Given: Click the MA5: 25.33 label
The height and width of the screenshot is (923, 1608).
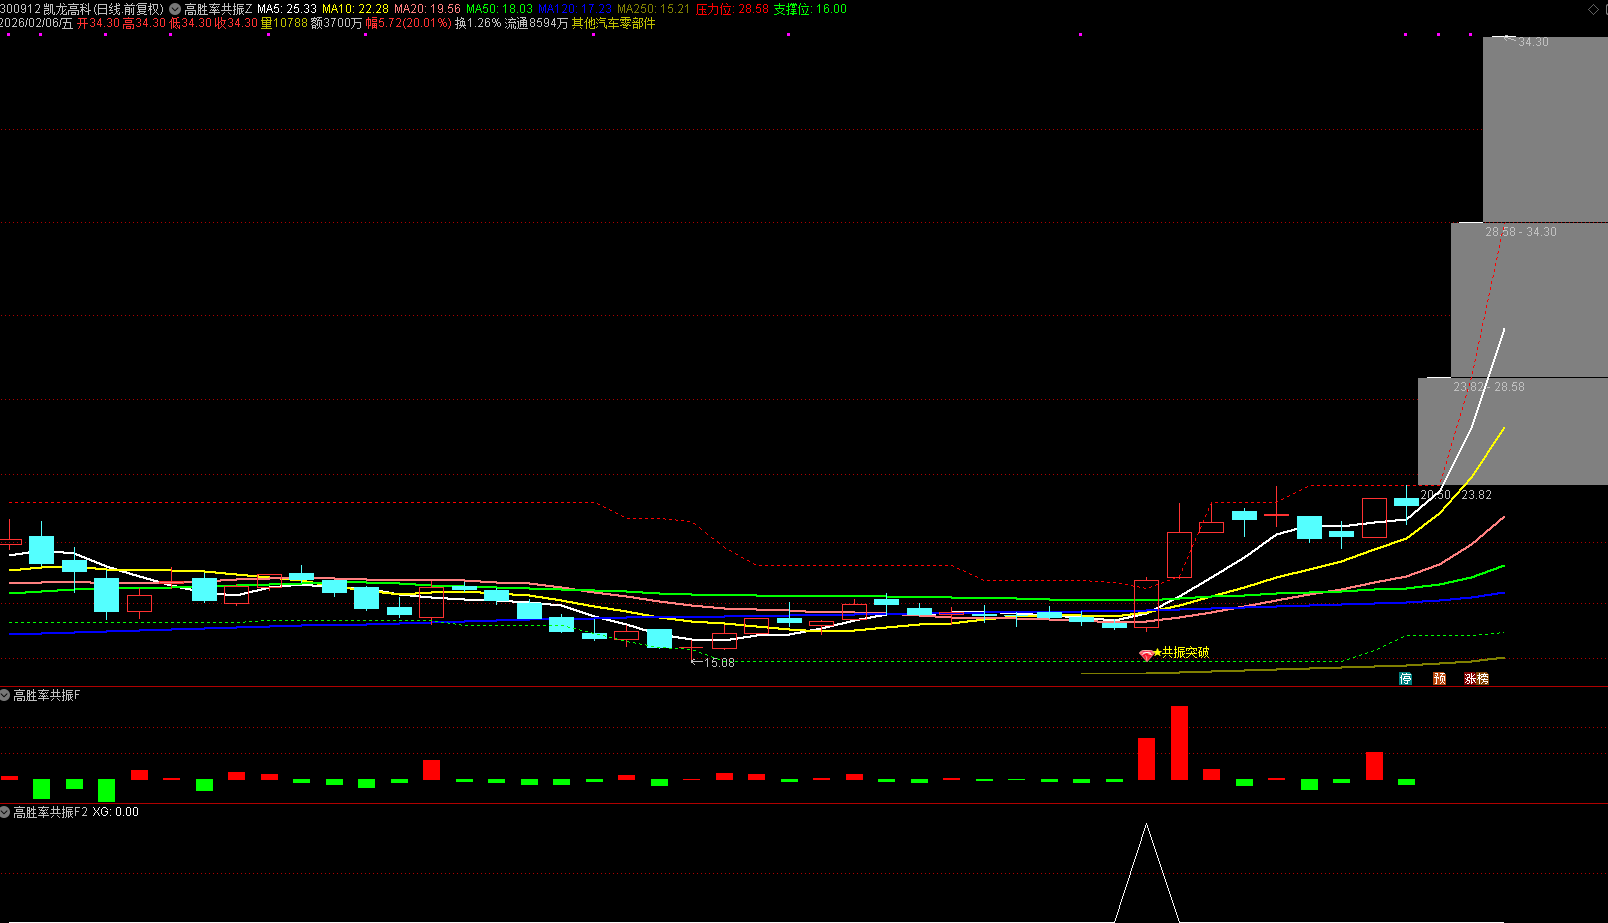Looking at the screenshot, I should (x=287, y=9).
